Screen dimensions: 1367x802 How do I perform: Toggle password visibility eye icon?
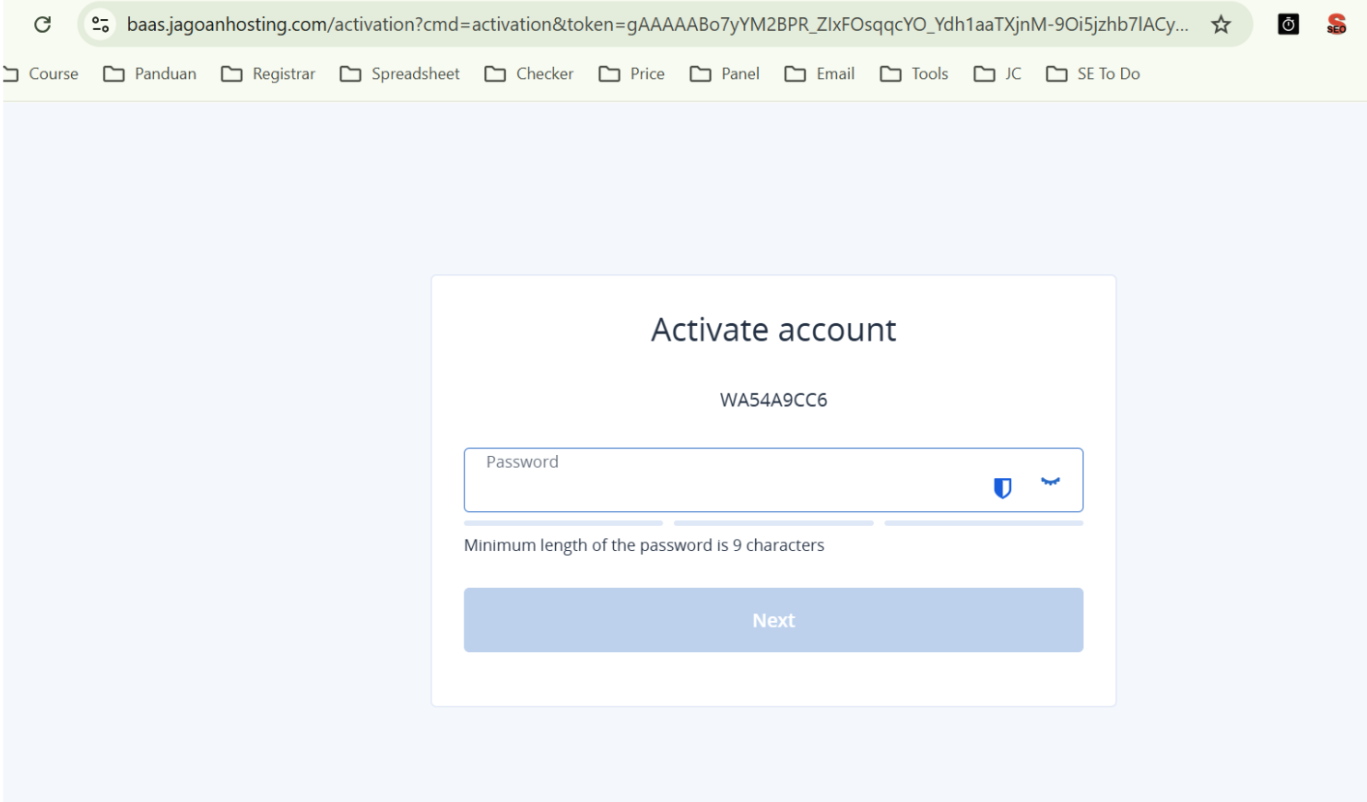click(x=1049, y=482)
